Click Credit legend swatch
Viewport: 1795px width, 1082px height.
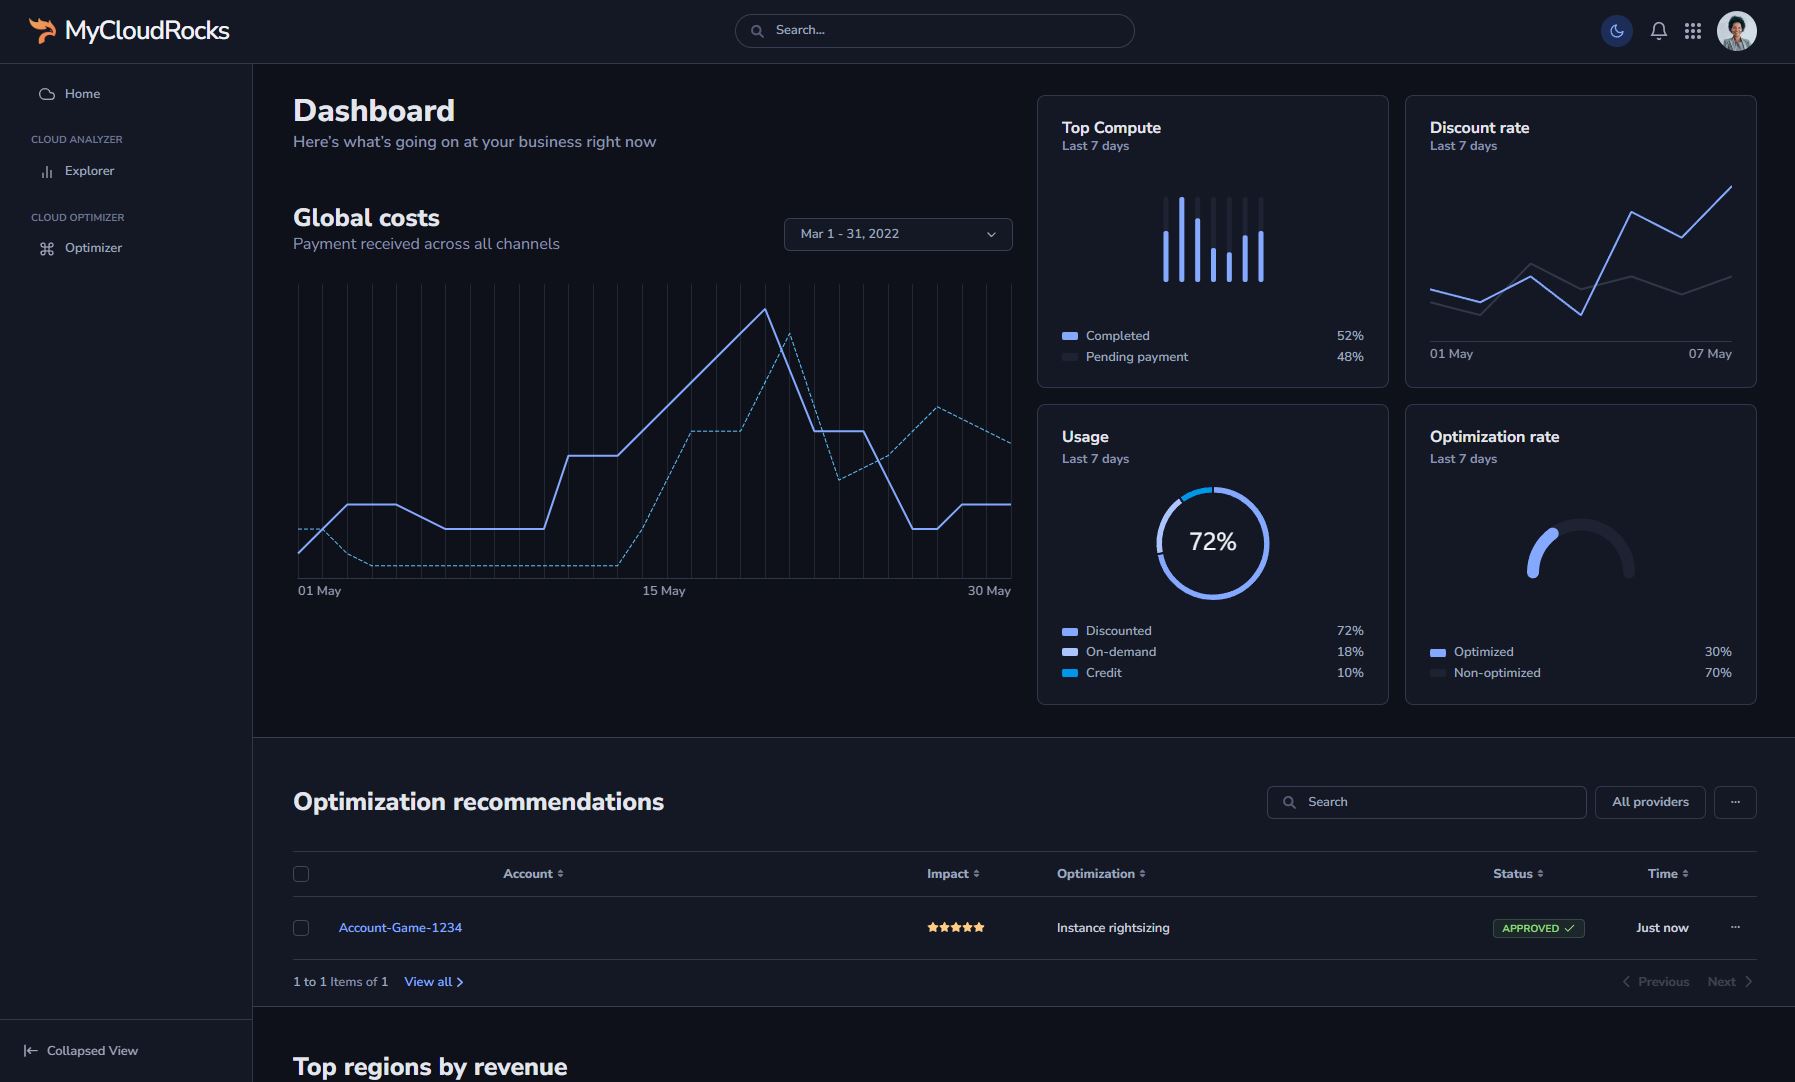[x=1070, y=673]
